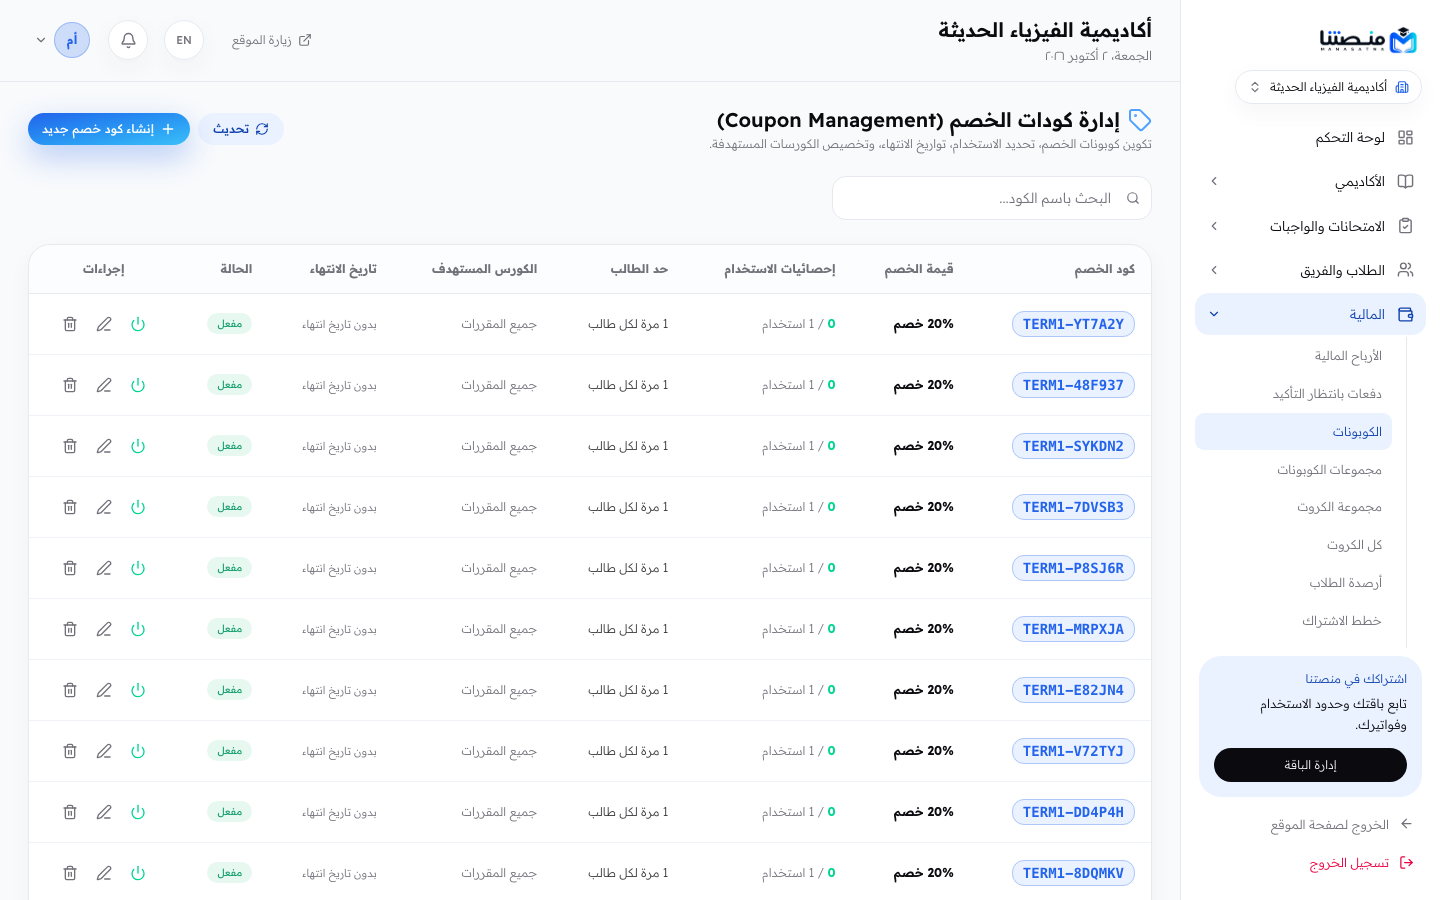
Task: Edit coupon TERM1-YT7A2Y
Action: coord(104,324)
